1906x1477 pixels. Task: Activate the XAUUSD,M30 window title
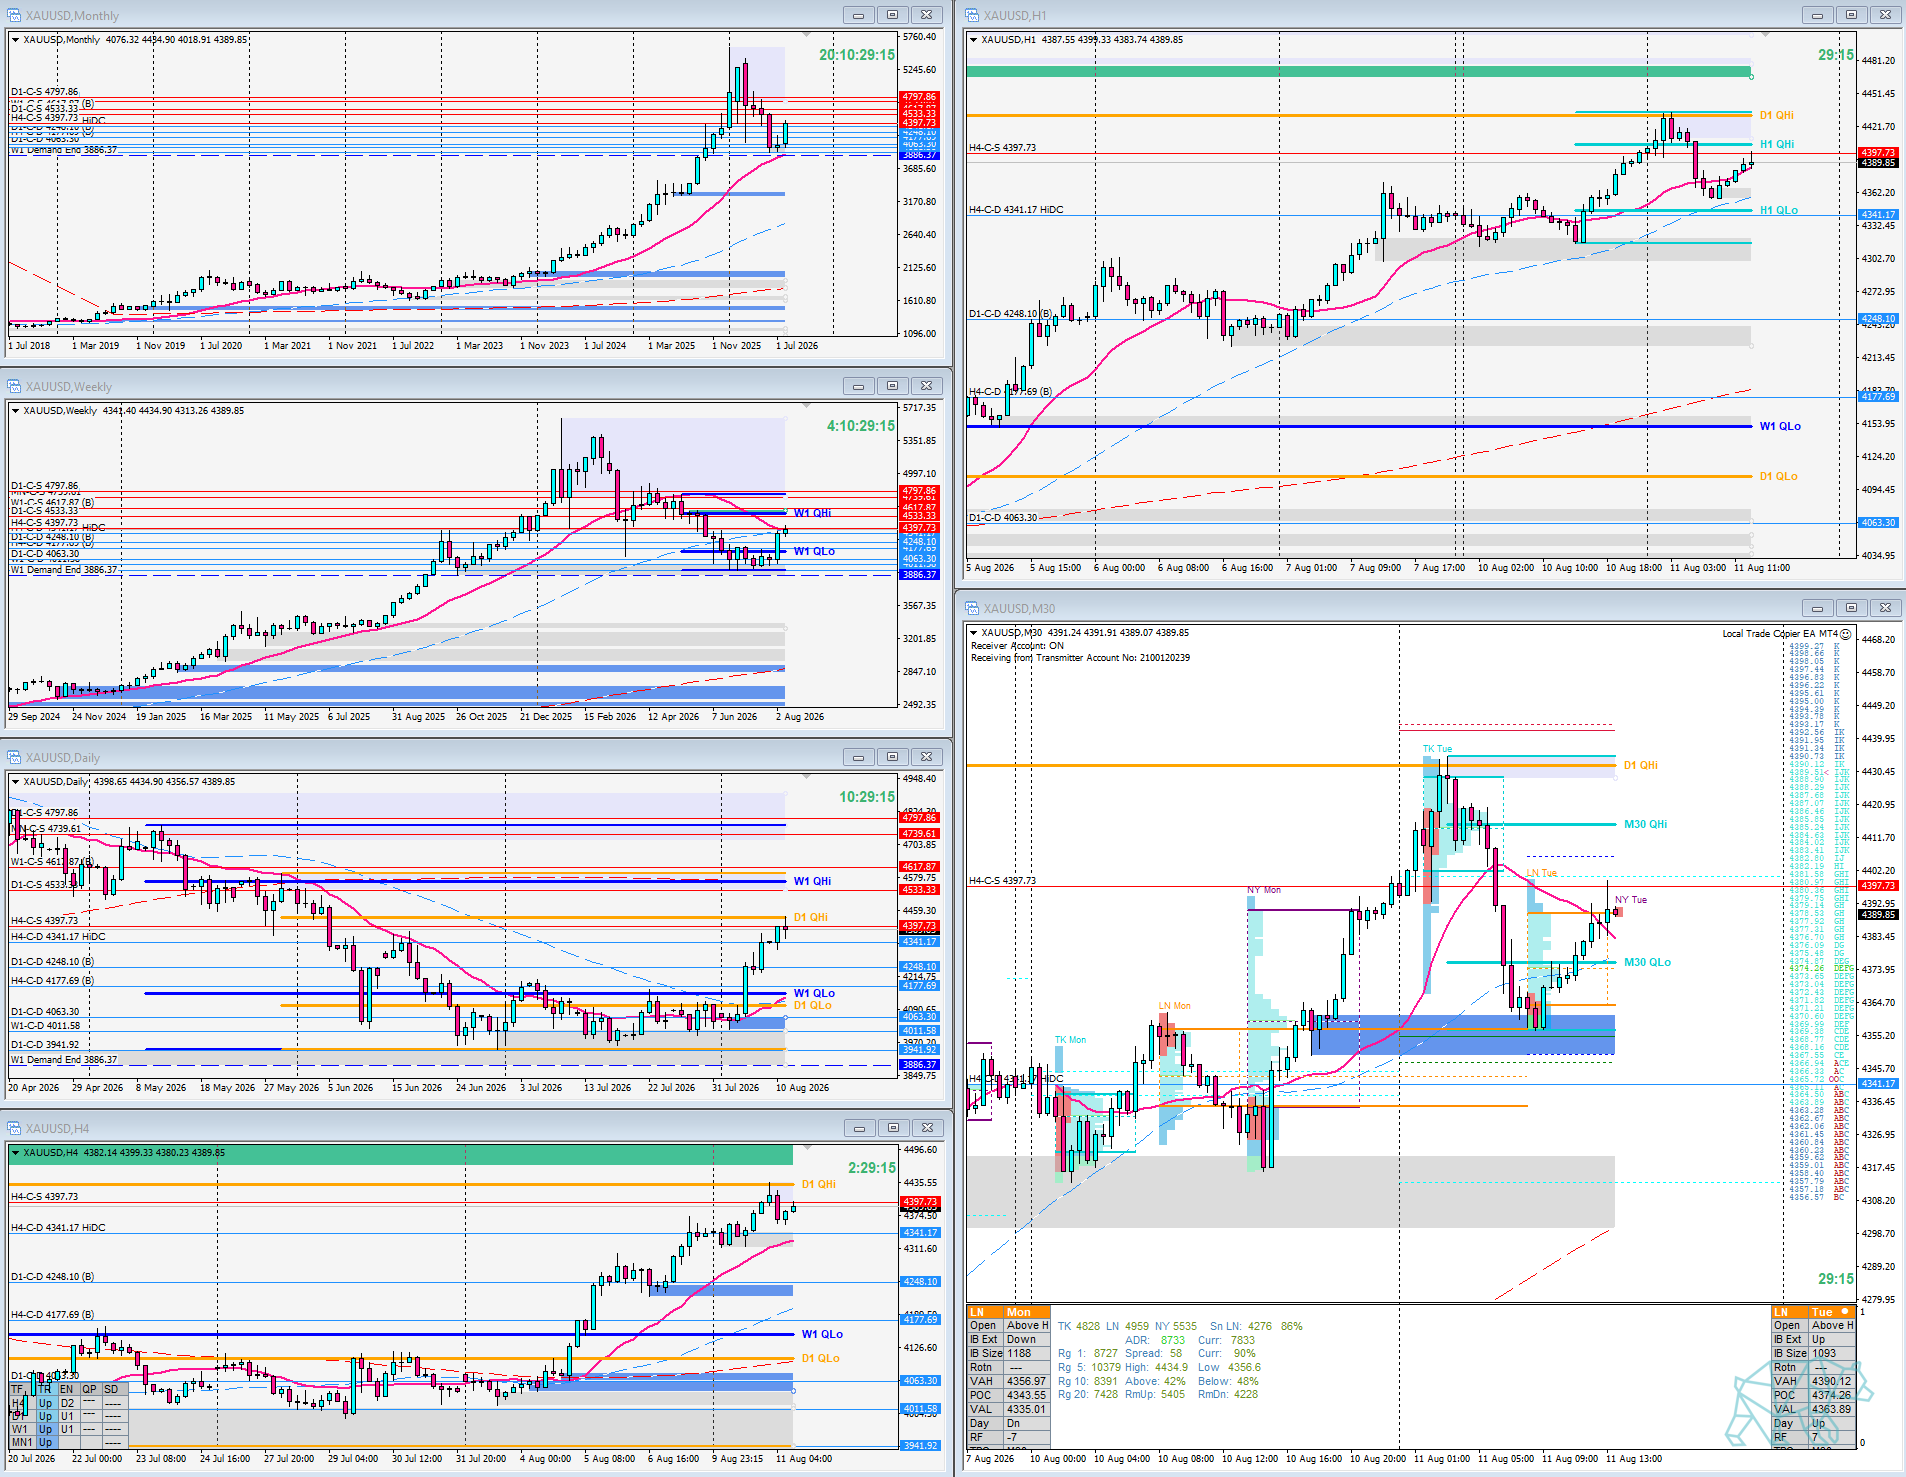coord(1019,609)
